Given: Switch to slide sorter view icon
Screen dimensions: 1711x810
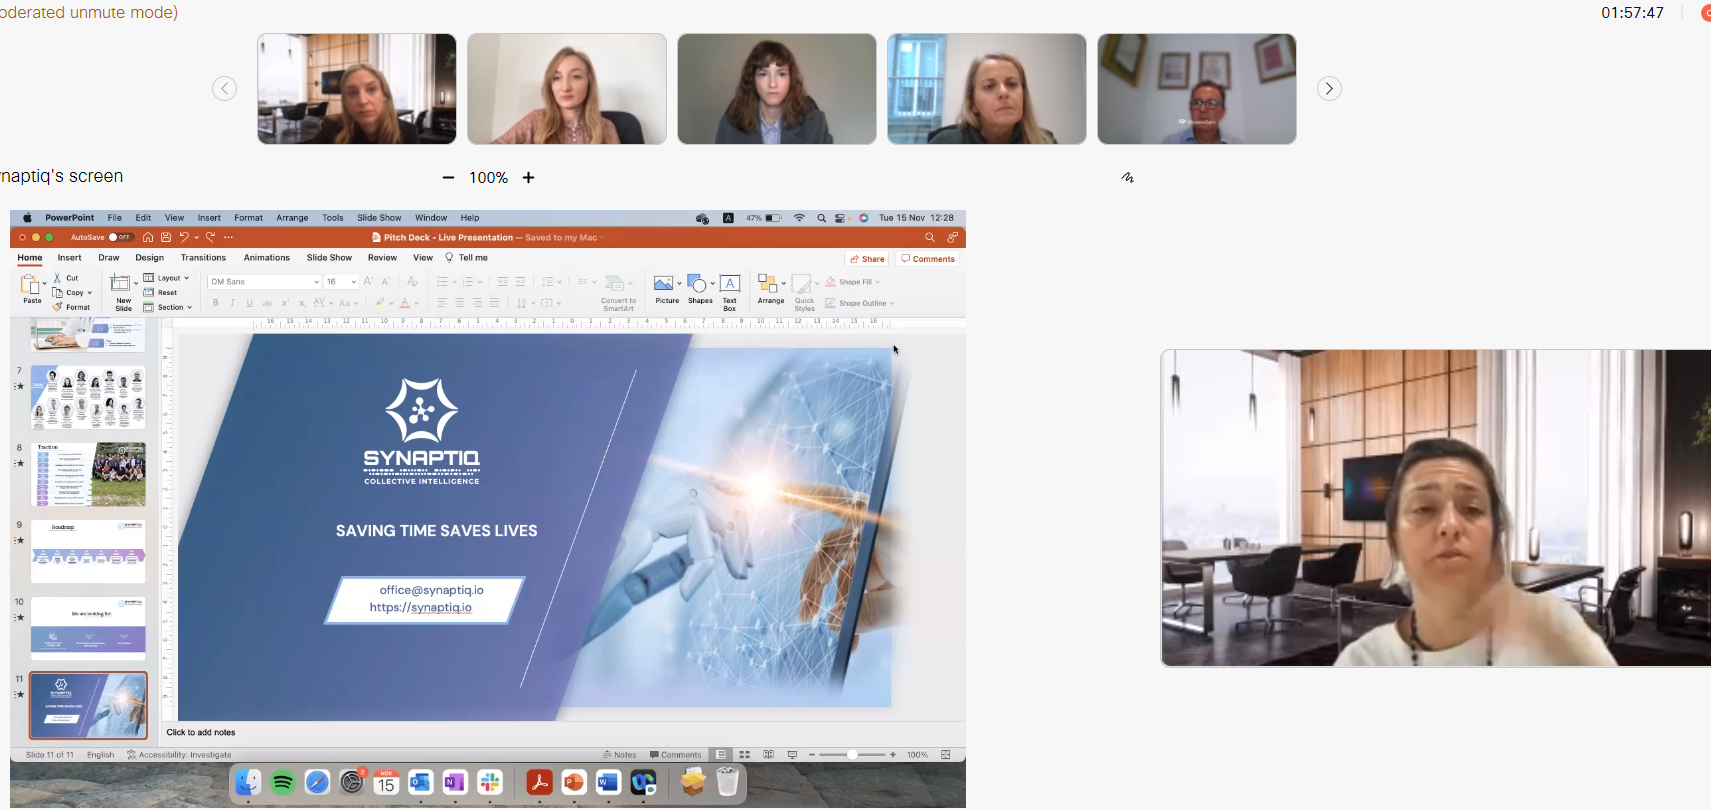Looking at the screenshot, I should (x=744, y=755).
